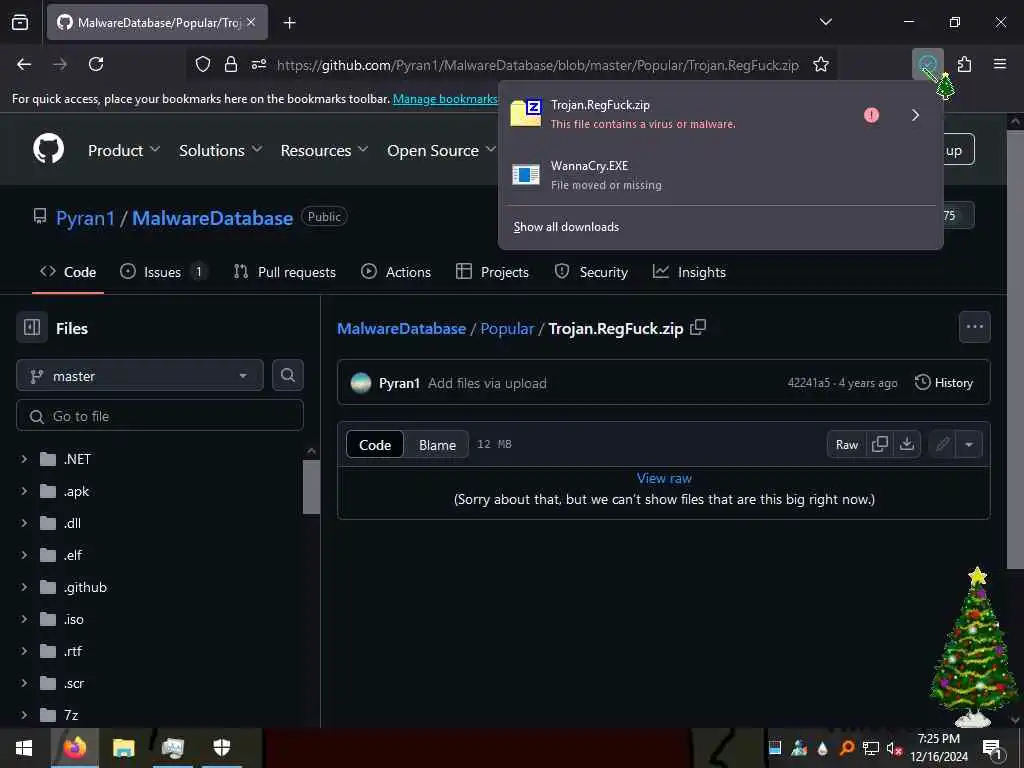Screen dimensions: 1024x768
Task: Click the file search magnifier button
Action: coord(287,376)
